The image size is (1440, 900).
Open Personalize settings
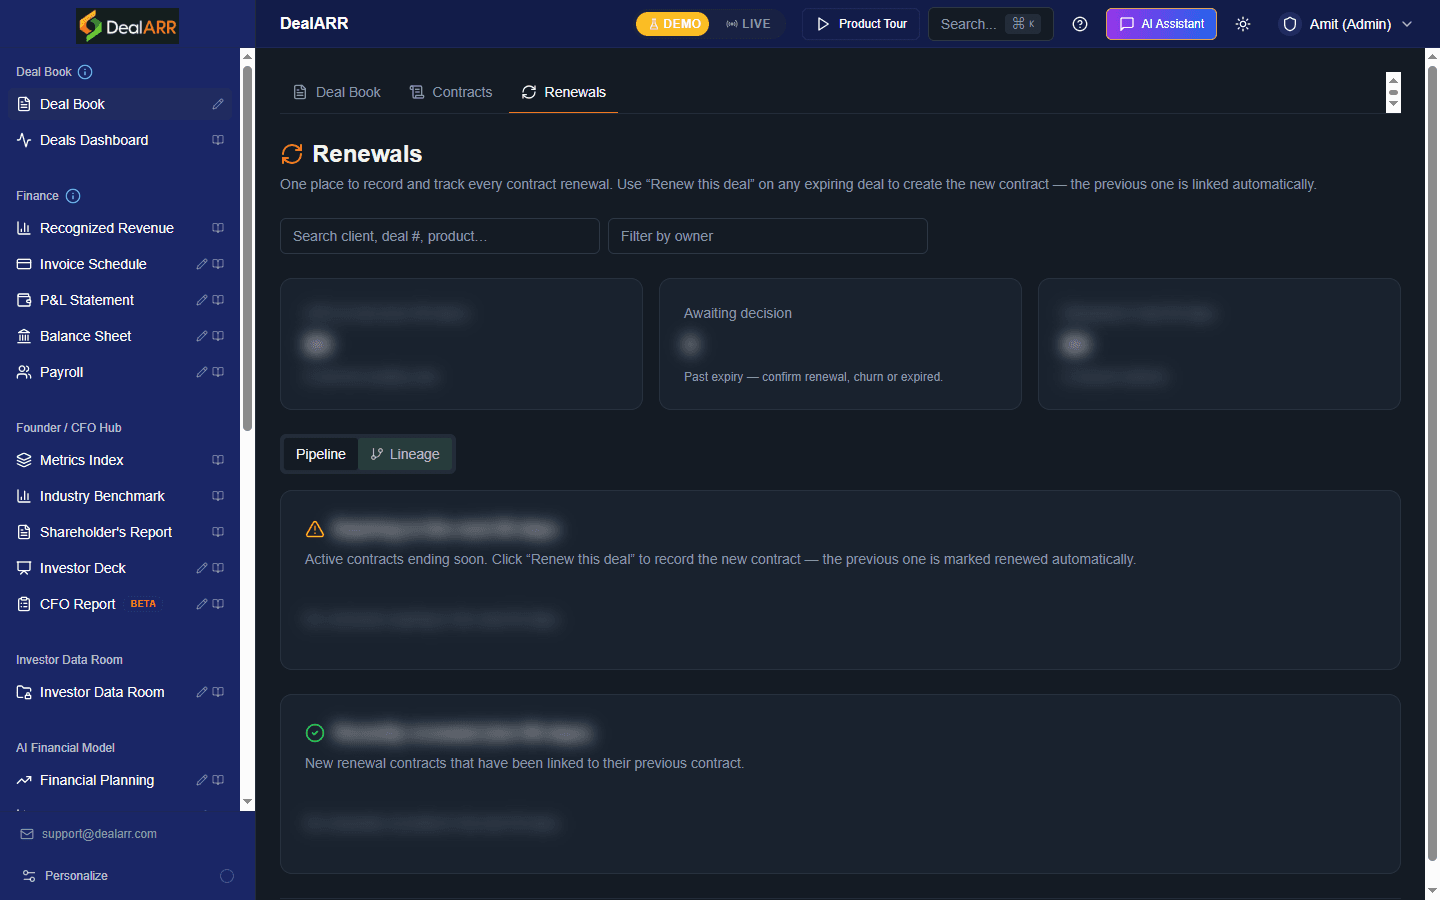coord(76,876)
